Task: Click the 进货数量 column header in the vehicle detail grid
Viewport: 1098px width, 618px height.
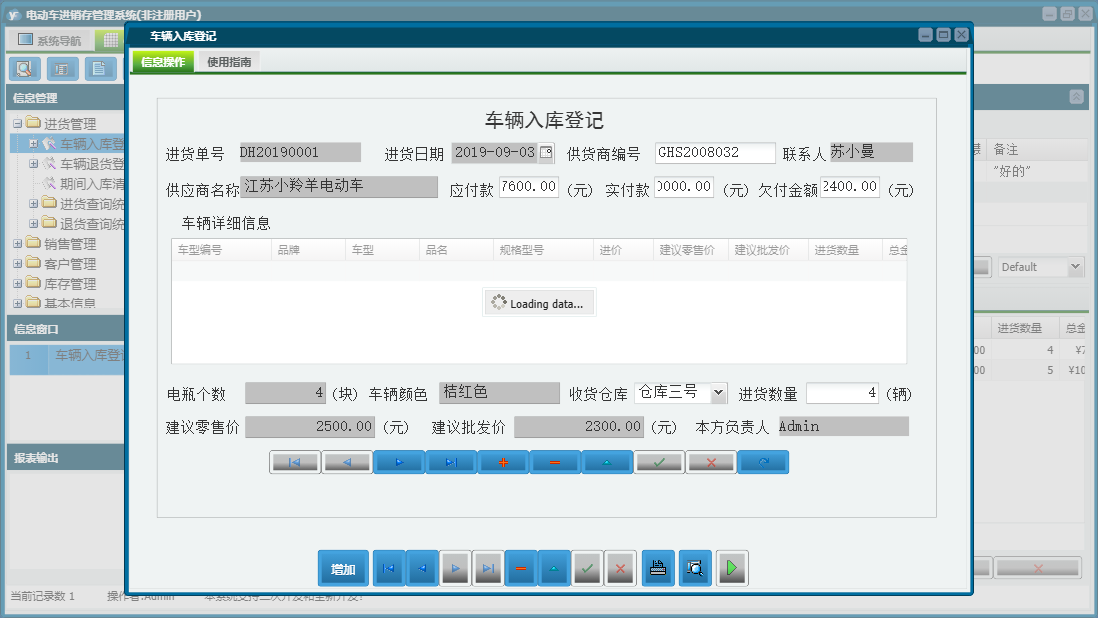Action: click(x=845, y=250)
